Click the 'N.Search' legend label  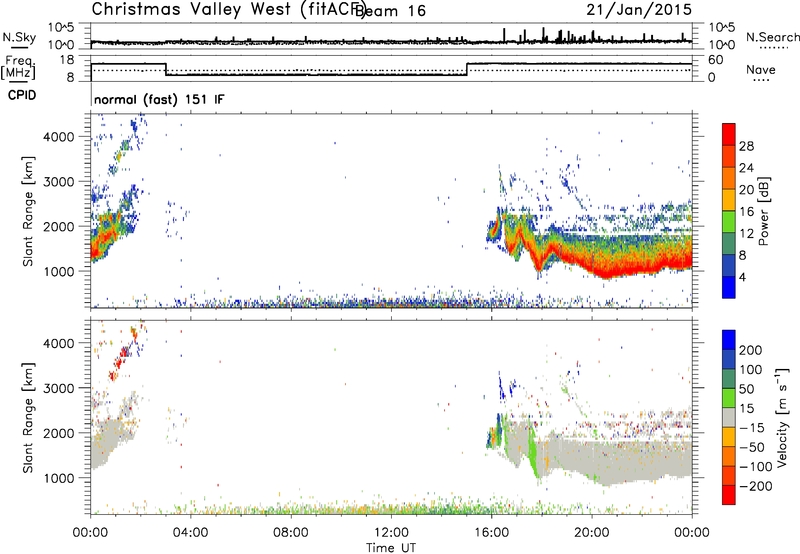[x=773, y=37]
